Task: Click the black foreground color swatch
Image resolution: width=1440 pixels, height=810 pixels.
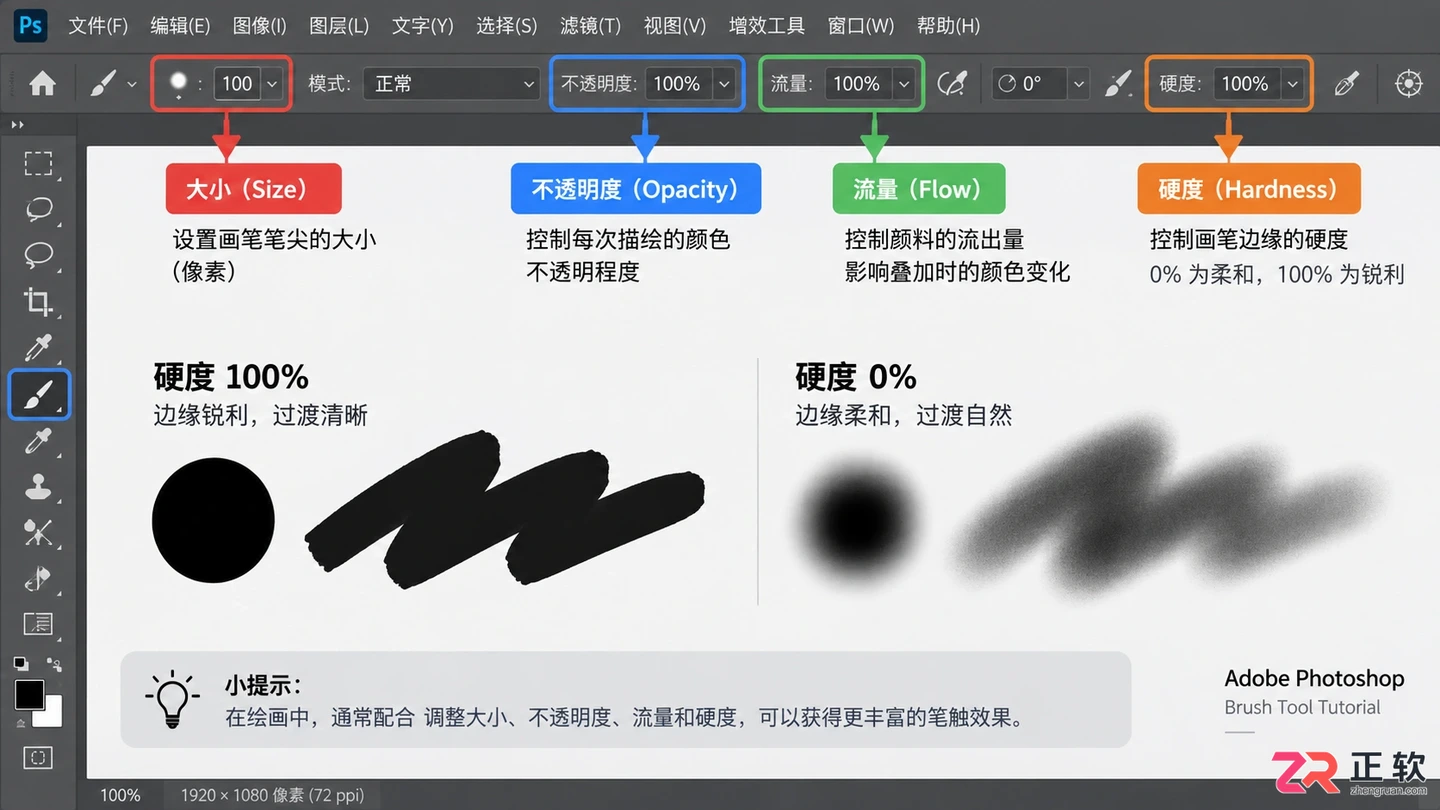Action: coord(29,694)
